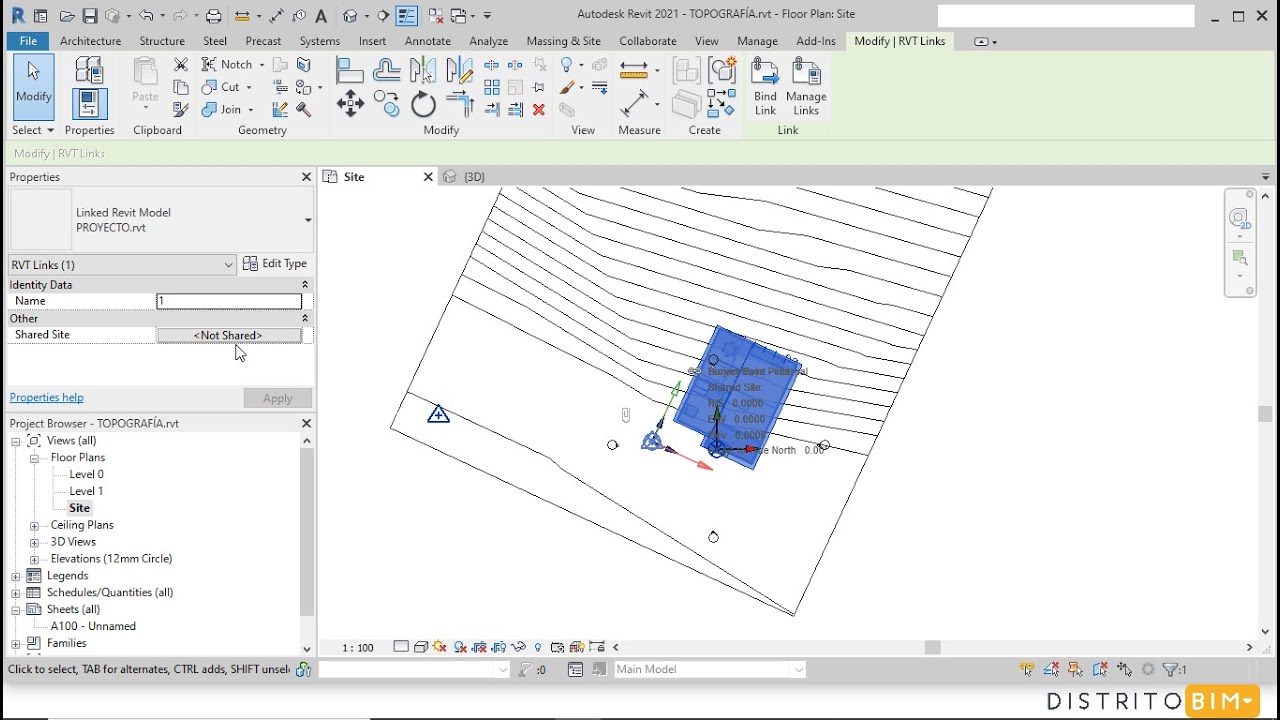The image size is (1280, 720).
Task: Toggle Temporary Hide/Isolate glasses icon
Action: (518, 647)
